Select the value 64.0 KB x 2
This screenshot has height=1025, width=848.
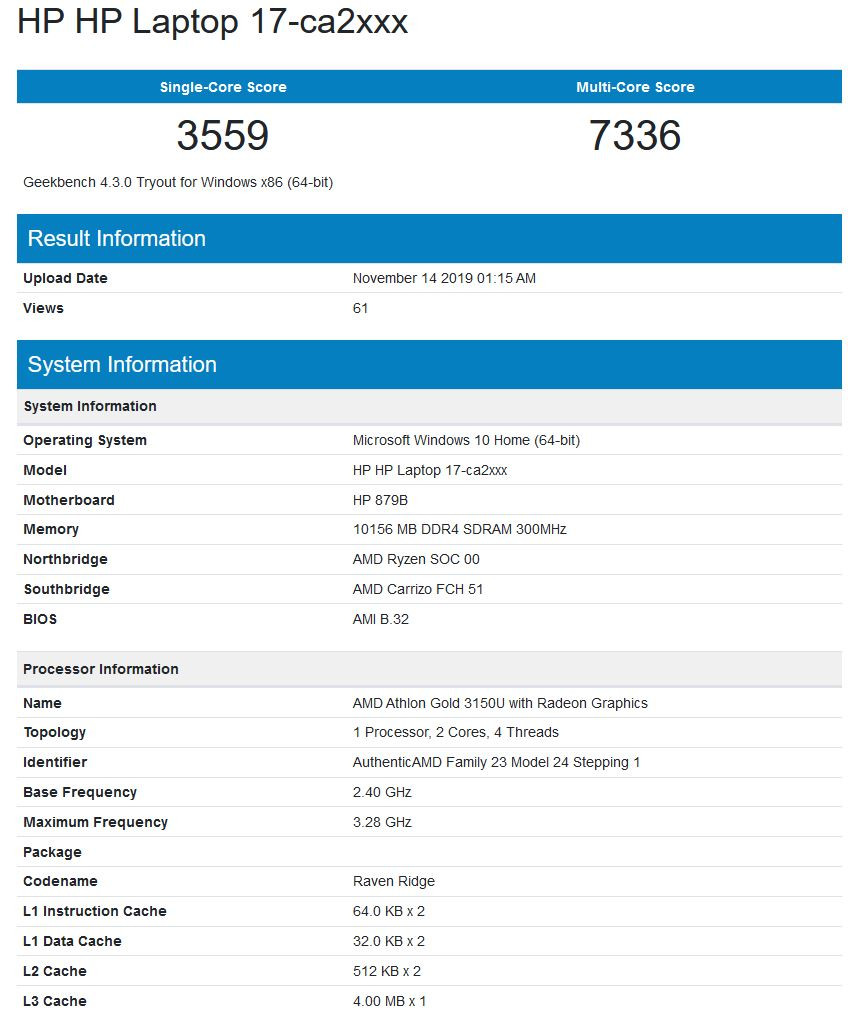coord(389,911)
